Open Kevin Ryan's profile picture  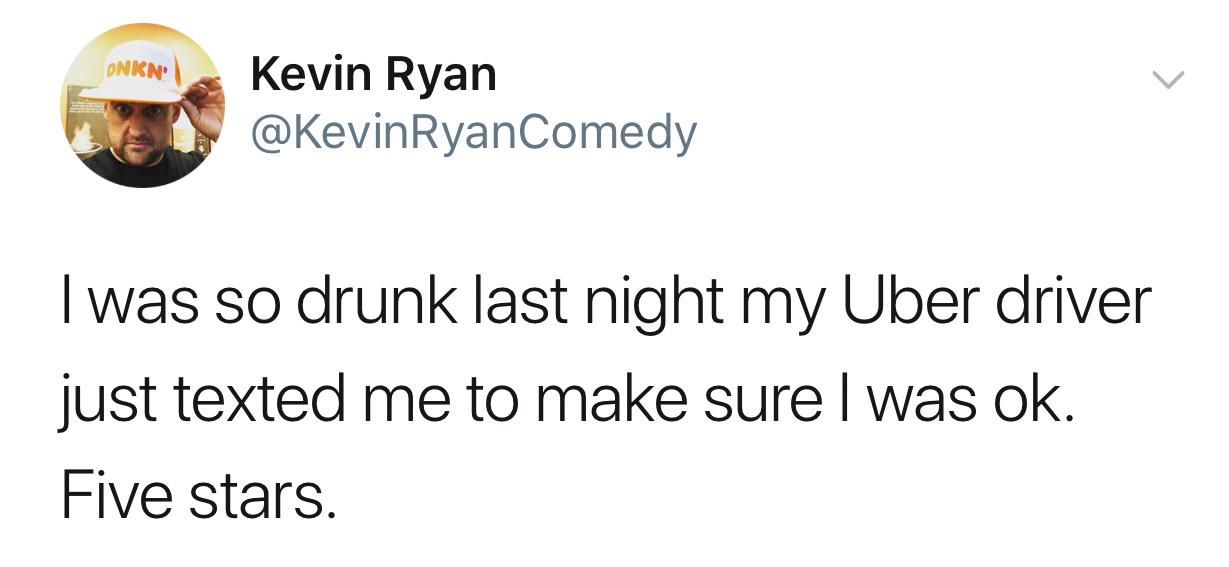click(x=143, y=106)
